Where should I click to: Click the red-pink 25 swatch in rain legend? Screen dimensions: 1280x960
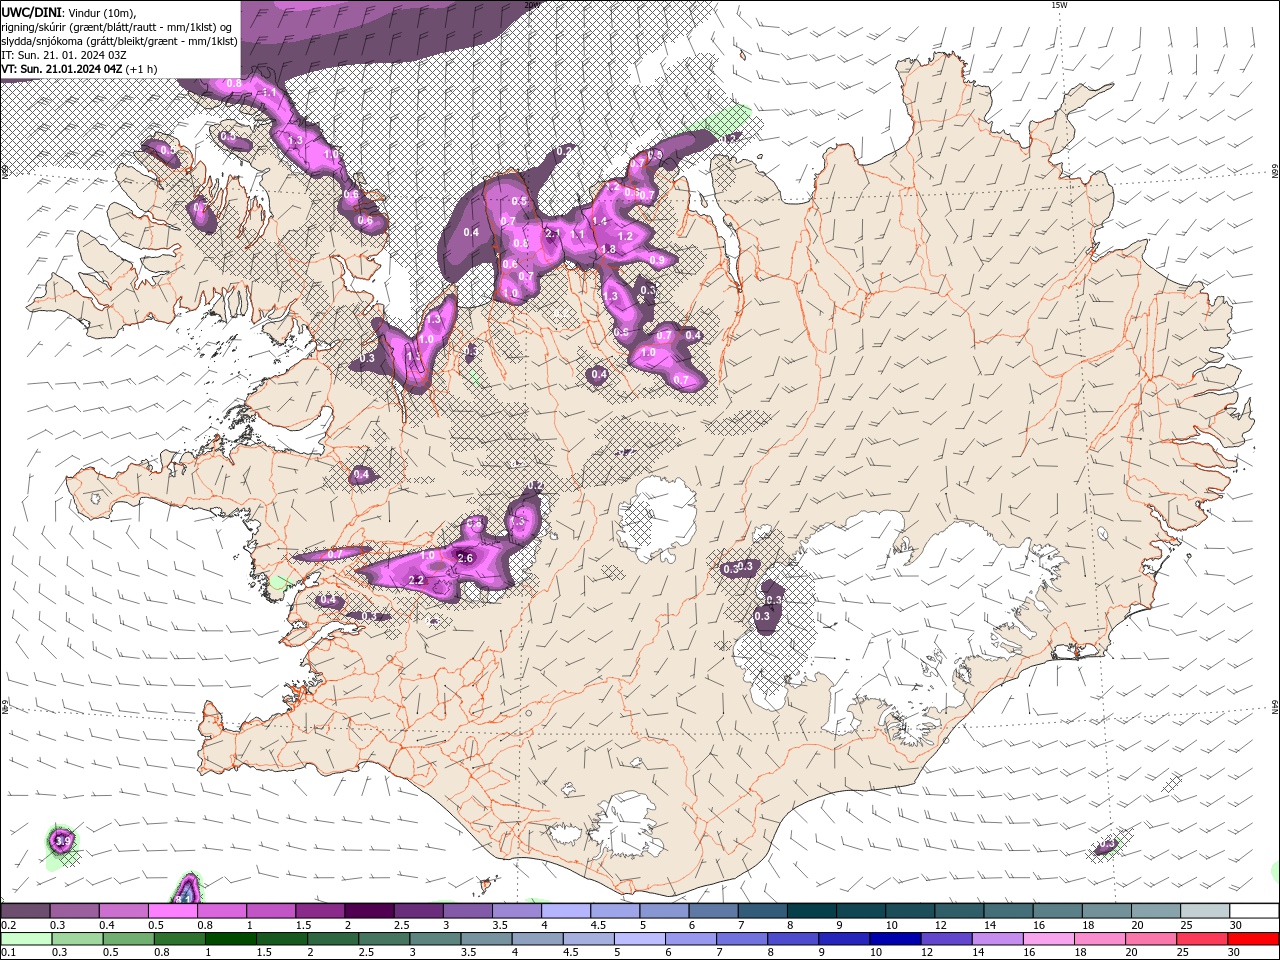pos(1203,939)
